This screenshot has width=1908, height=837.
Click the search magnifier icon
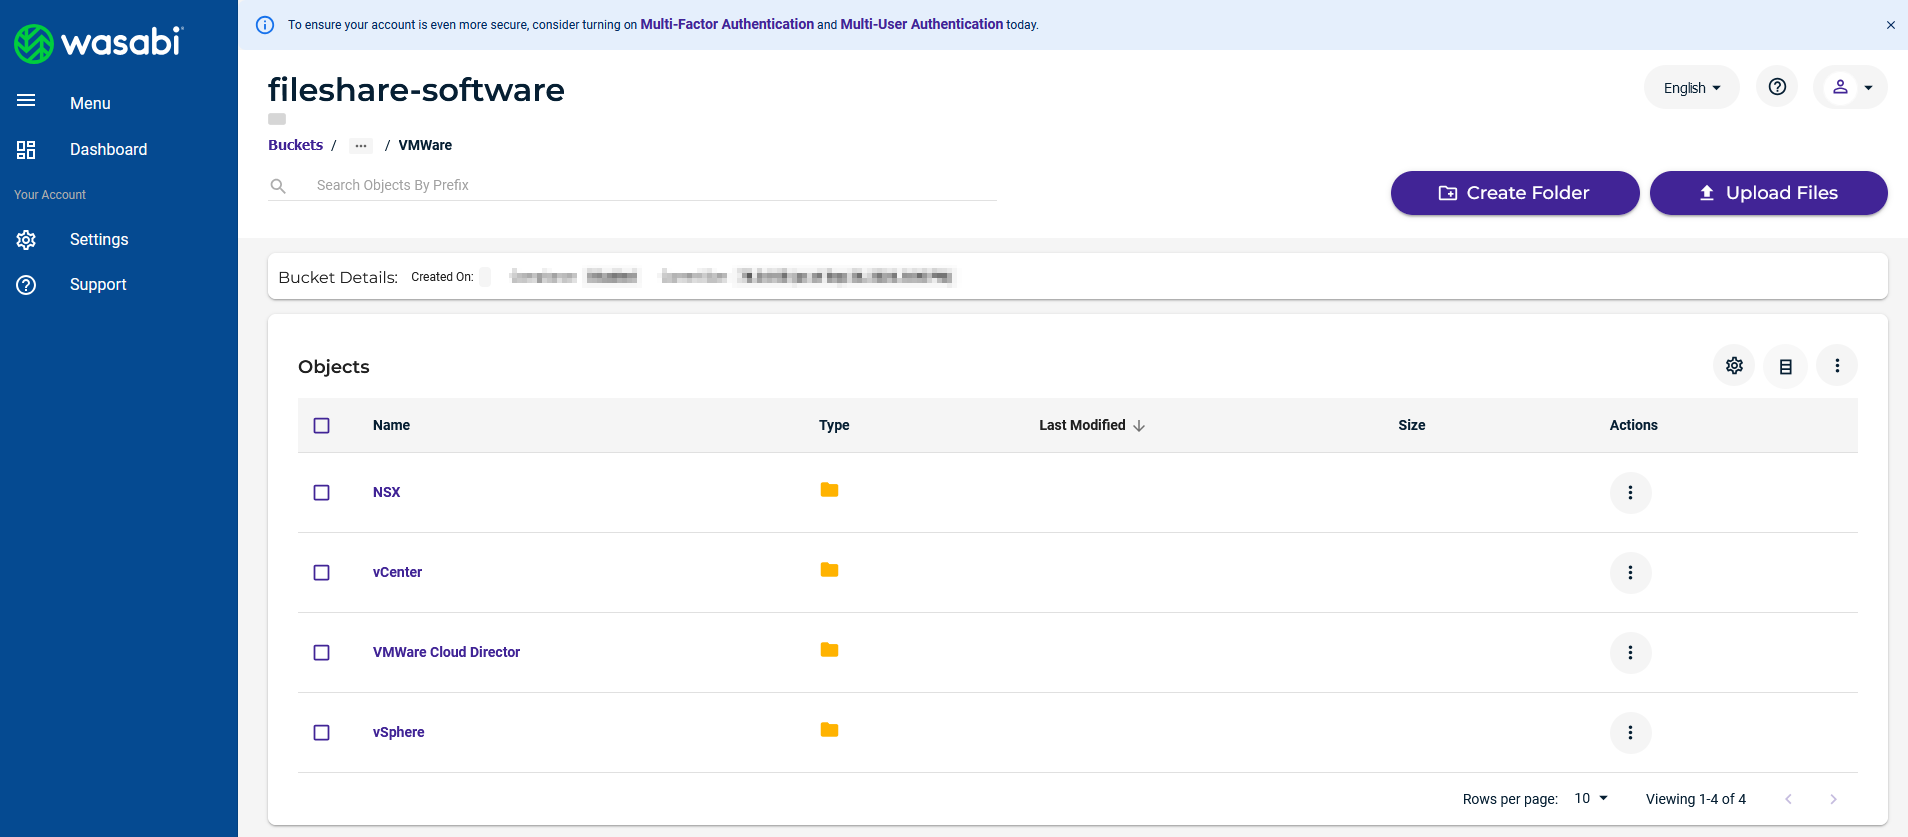point(279,186)
